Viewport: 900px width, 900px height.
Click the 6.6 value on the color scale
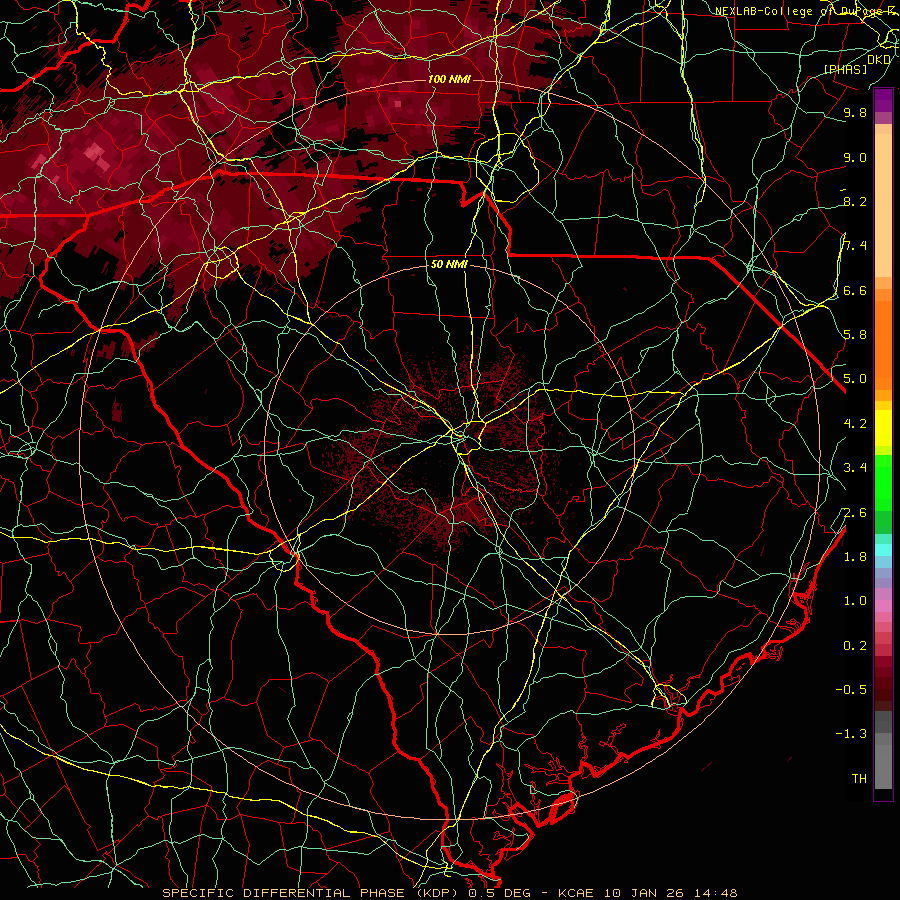(x=855, y=290)
